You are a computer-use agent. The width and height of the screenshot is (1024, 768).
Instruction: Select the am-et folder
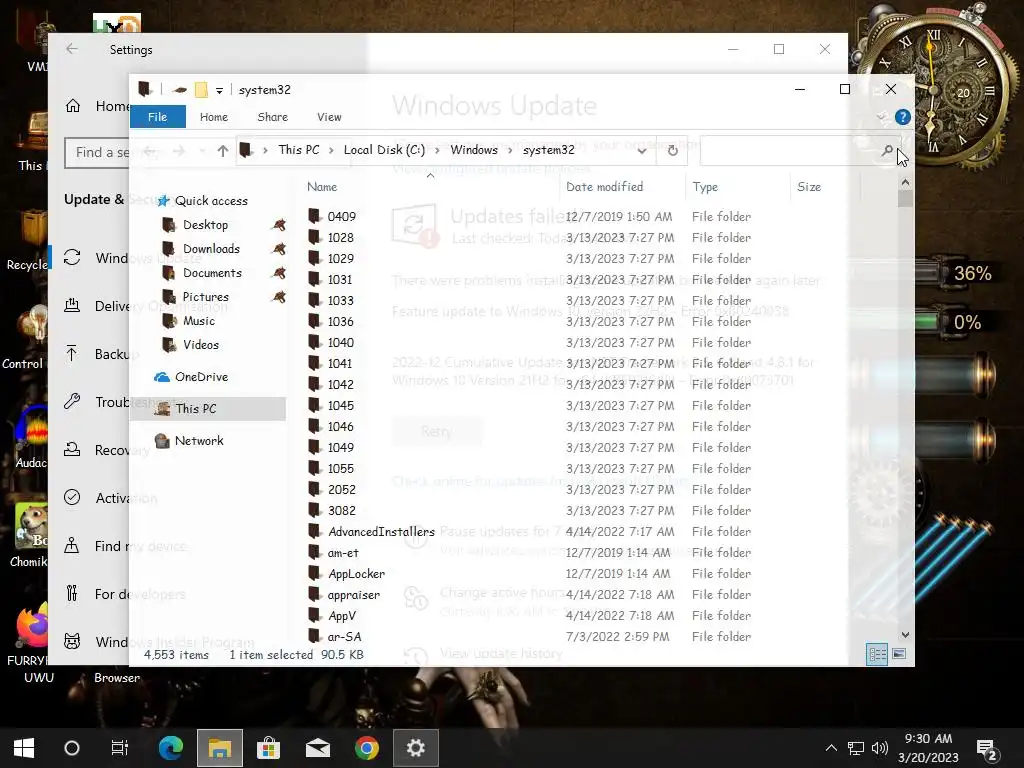point(343,552)
